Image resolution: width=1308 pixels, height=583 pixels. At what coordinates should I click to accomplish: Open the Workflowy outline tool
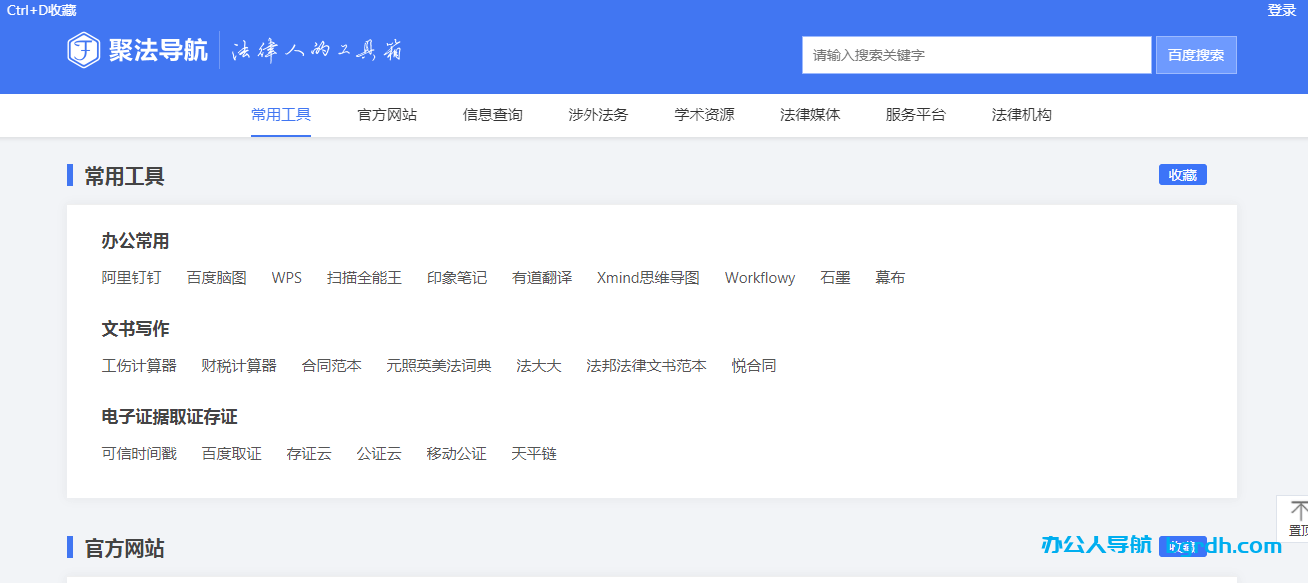[760, 277]
